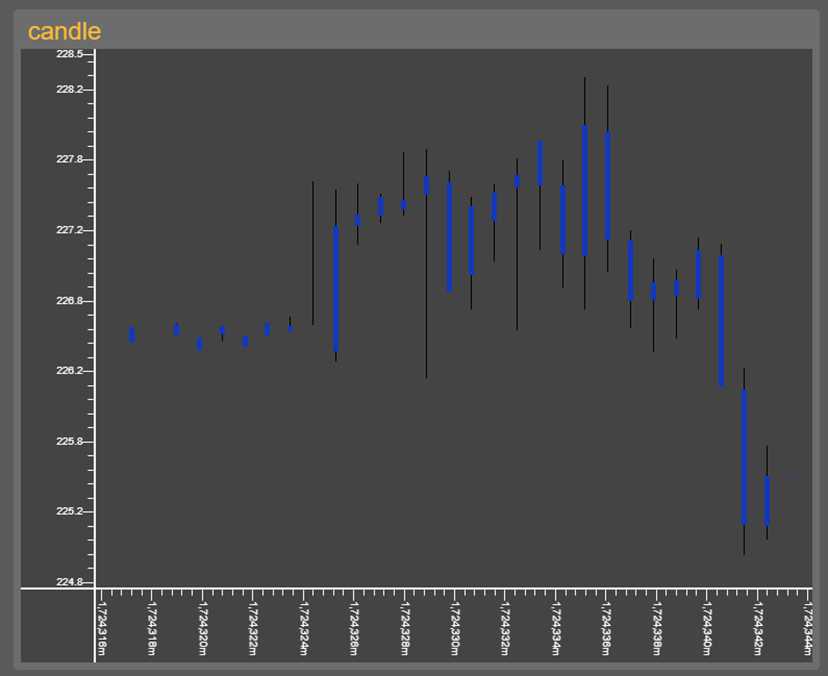Viewport: 828px width, 676px height.
Task: Click the 225.2 y-axis label
Action: tap(70, 511)
